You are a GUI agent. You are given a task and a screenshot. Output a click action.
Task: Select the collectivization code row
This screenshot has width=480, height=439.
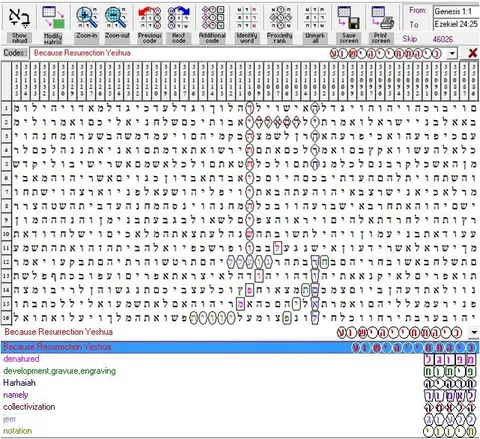tap(240, 407)
